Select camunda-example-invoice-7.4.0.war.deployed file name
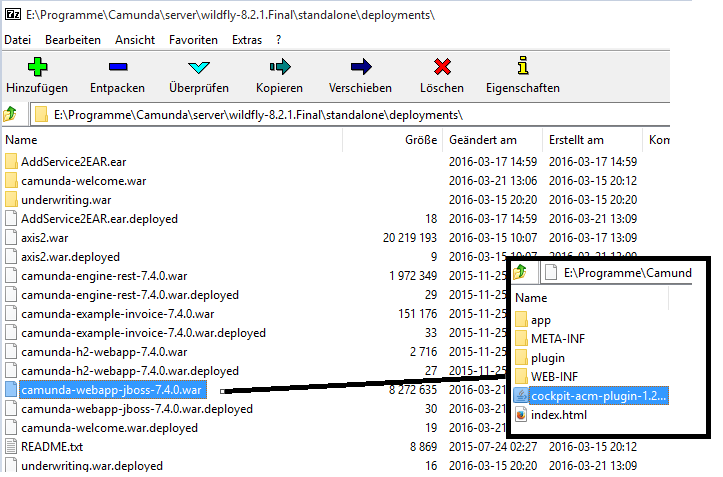The height and width of the screenshot is (477, 723). [143, 333]
